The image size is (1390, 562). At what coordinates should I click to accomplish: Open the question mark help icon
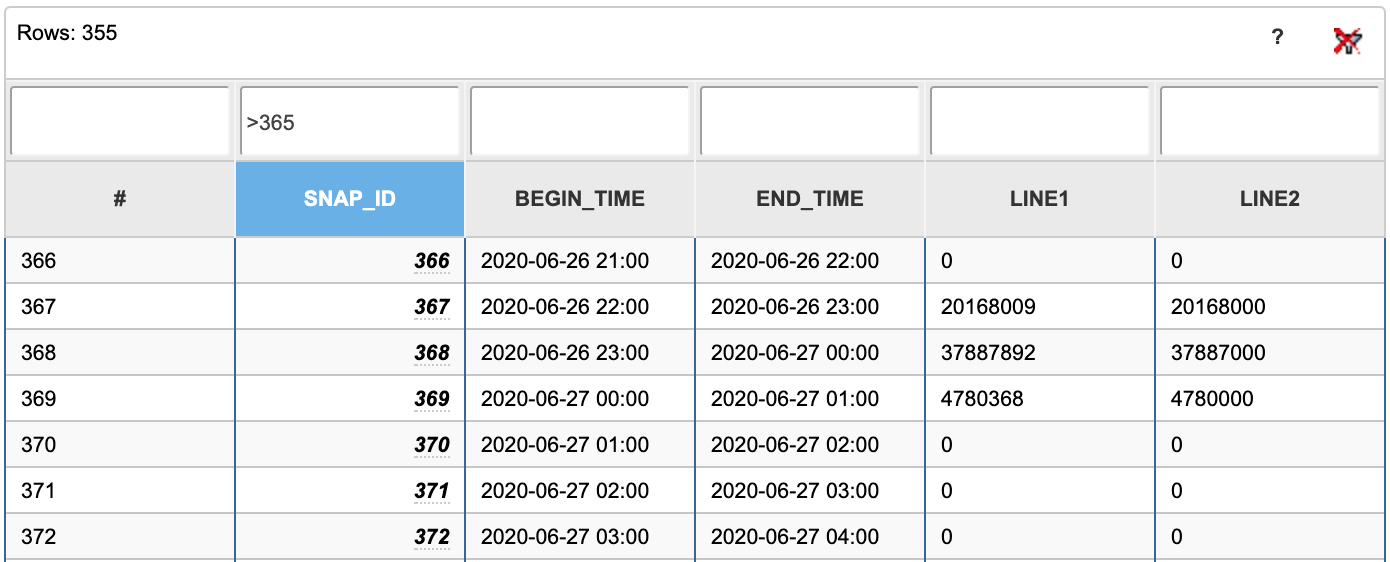pos(1278,38)
